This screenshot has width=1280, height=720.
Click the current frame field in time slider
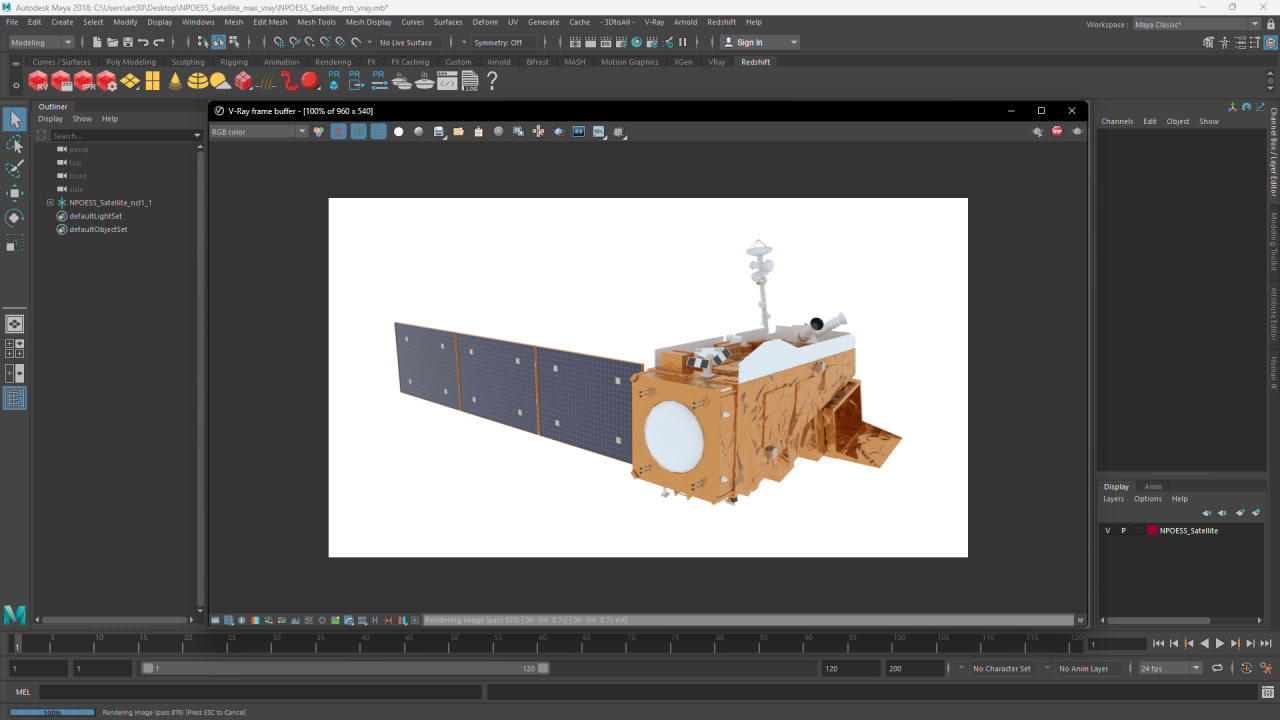[x=1116, y=644]
